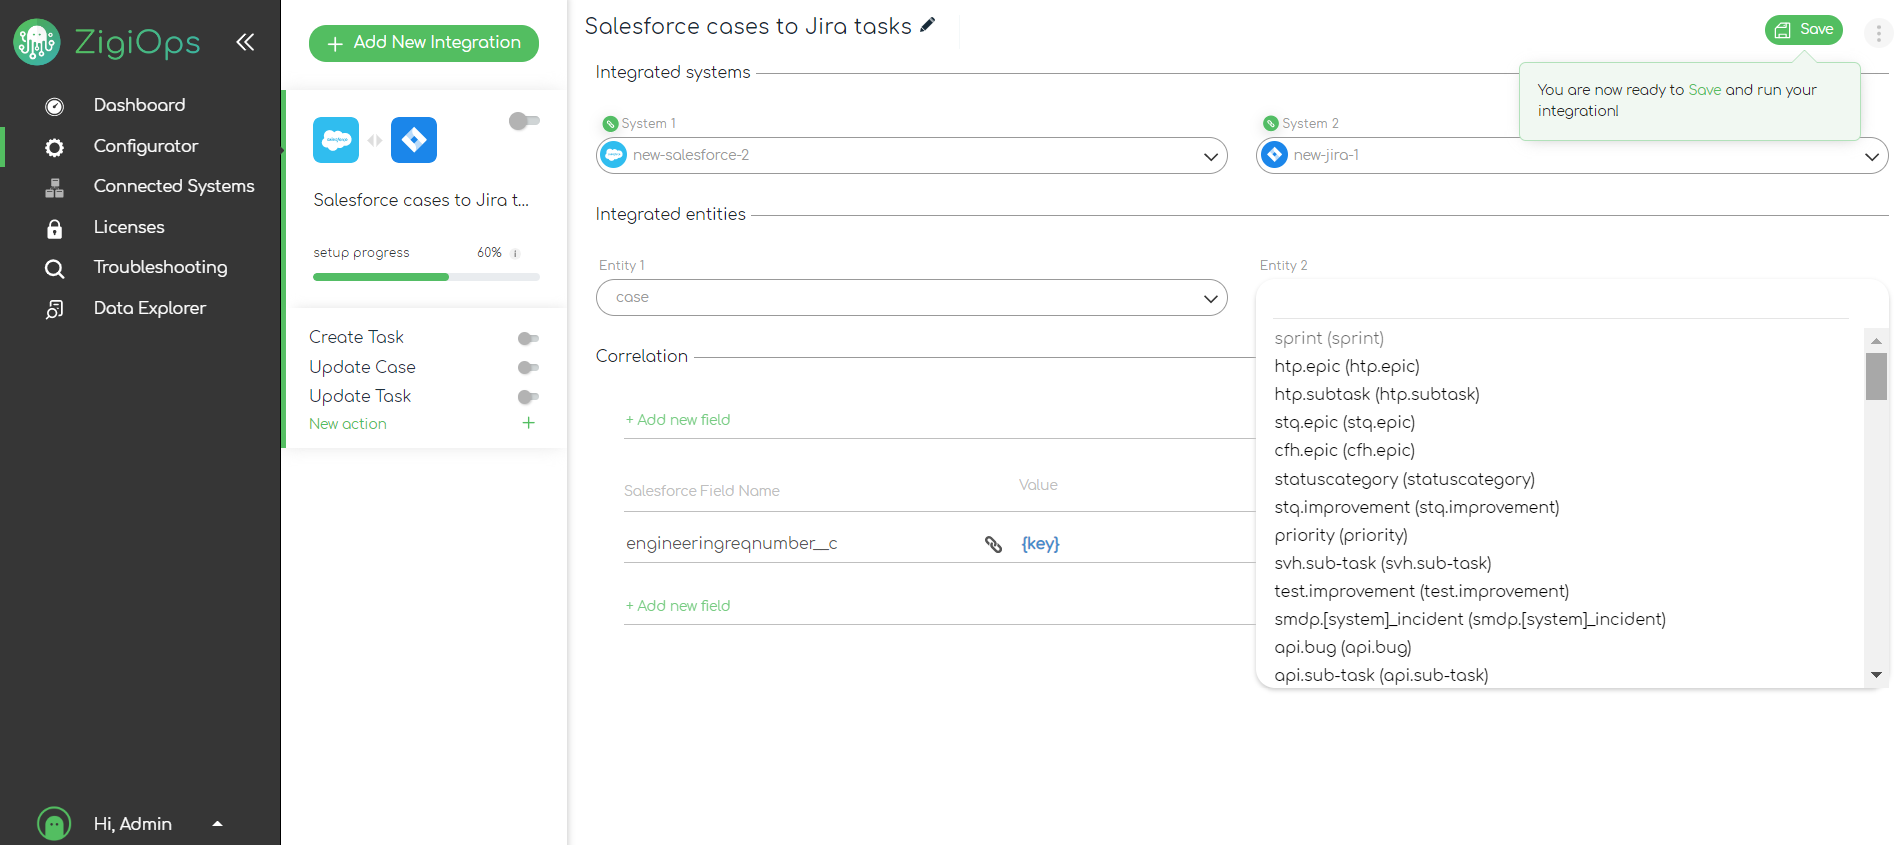This screenshot has height=845, width=1898.
Task: Open the three-dot options menu
Action: click(1878, 33)
